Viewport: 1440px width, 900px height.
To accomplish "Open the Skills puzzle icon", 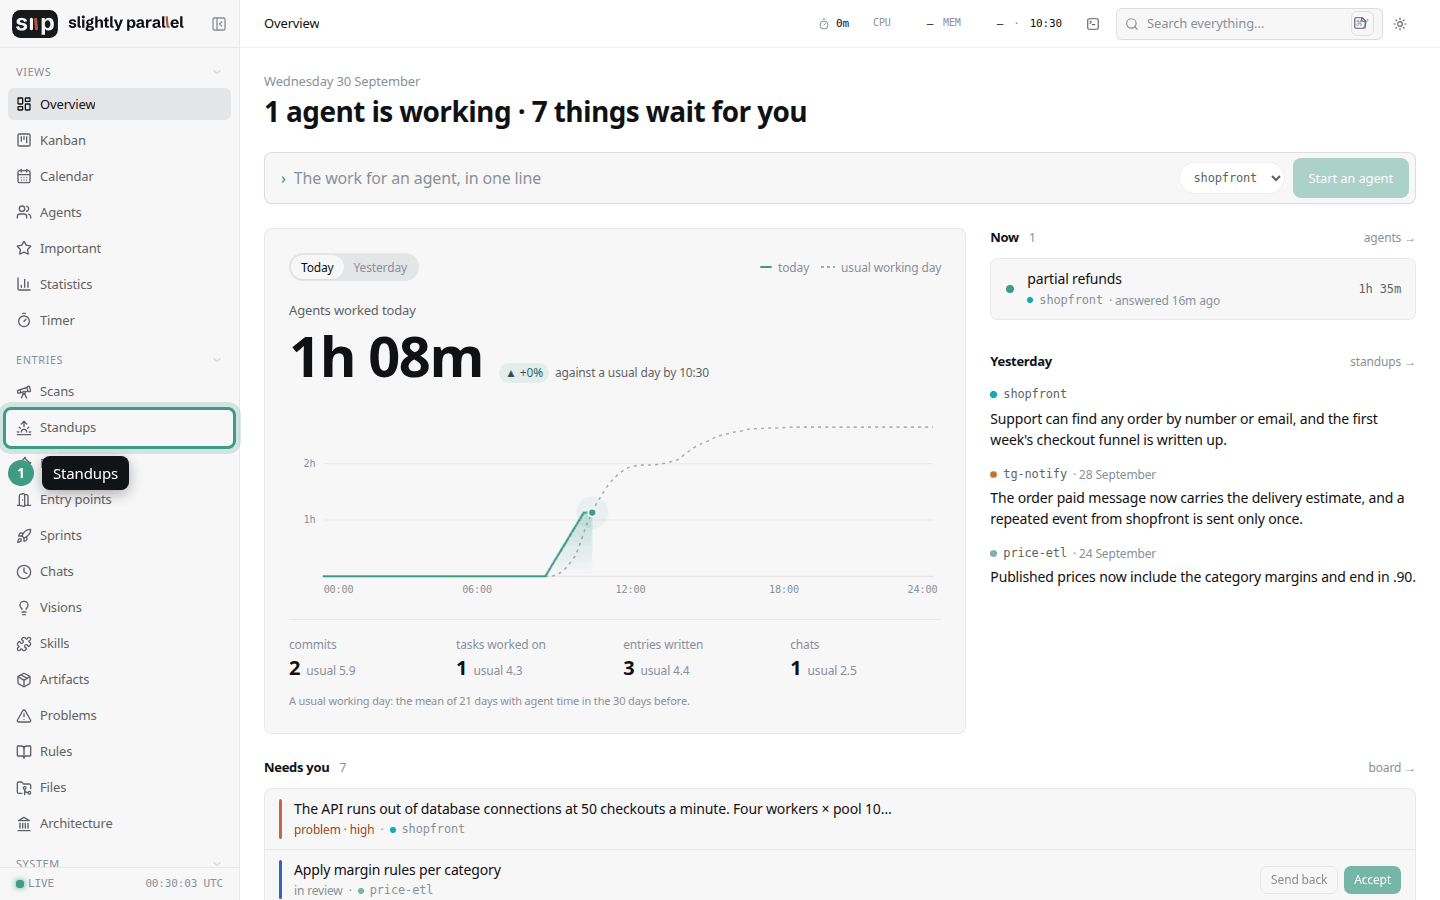I will pyautogui.click(x=24, y=643).
